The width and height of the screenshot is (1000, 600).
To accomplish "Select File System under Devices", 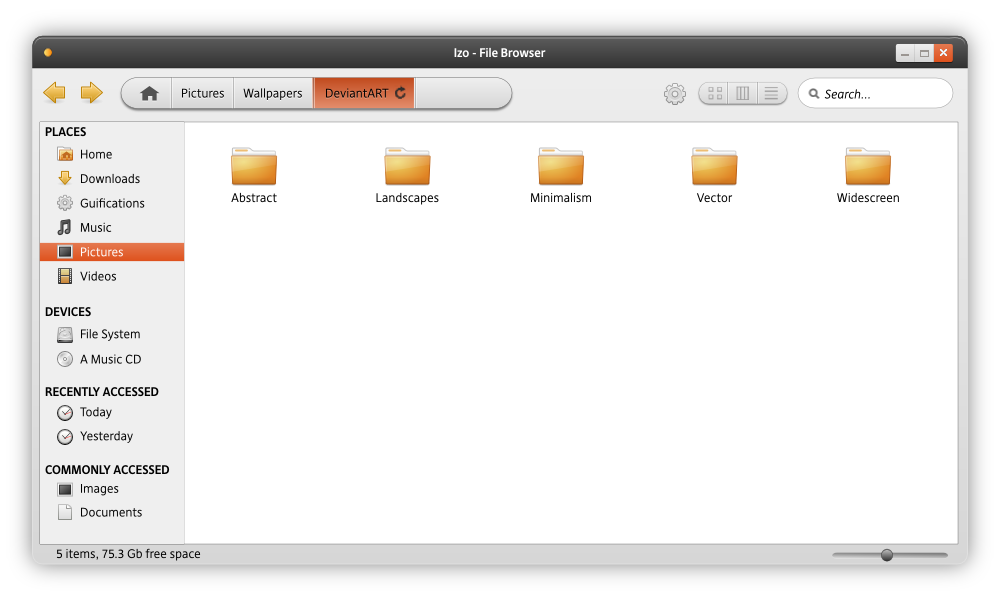I will point(109,335).
